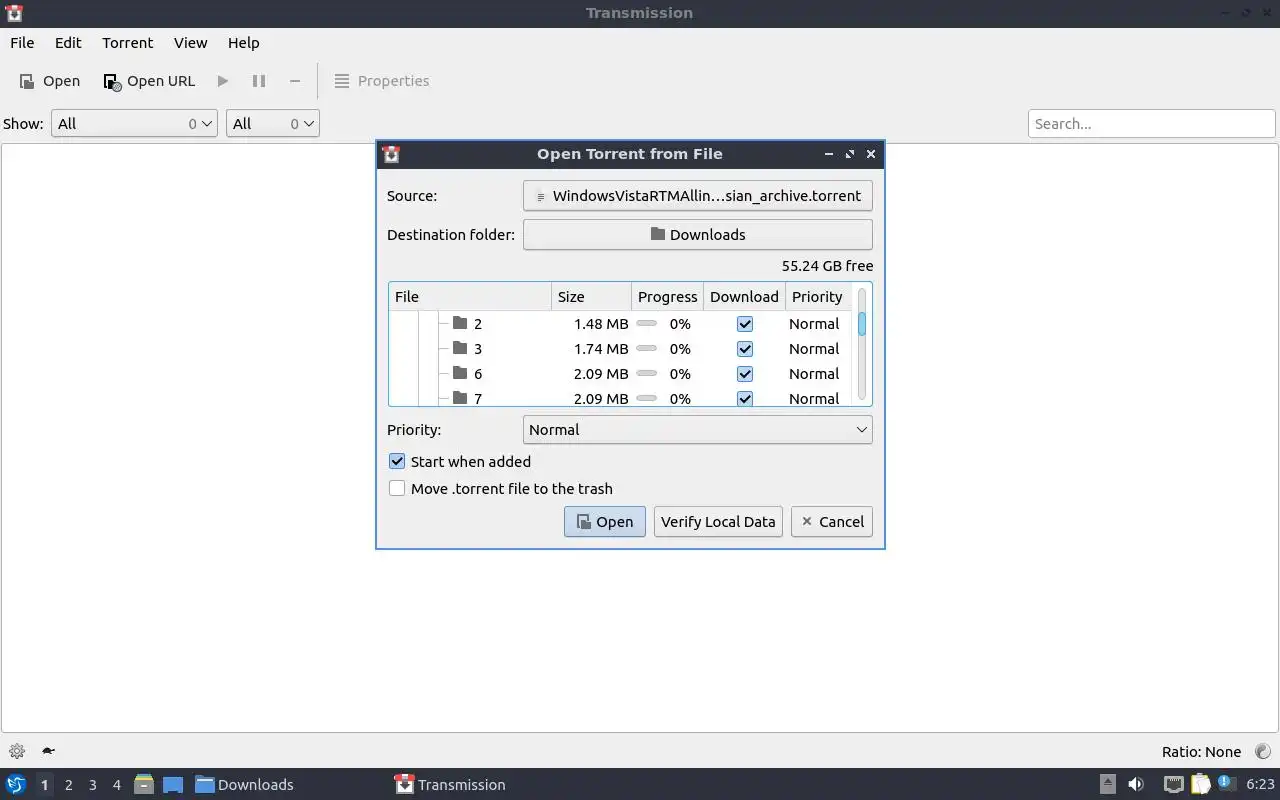Open the Help menu

pyautogui.click(x=243, y=43)
